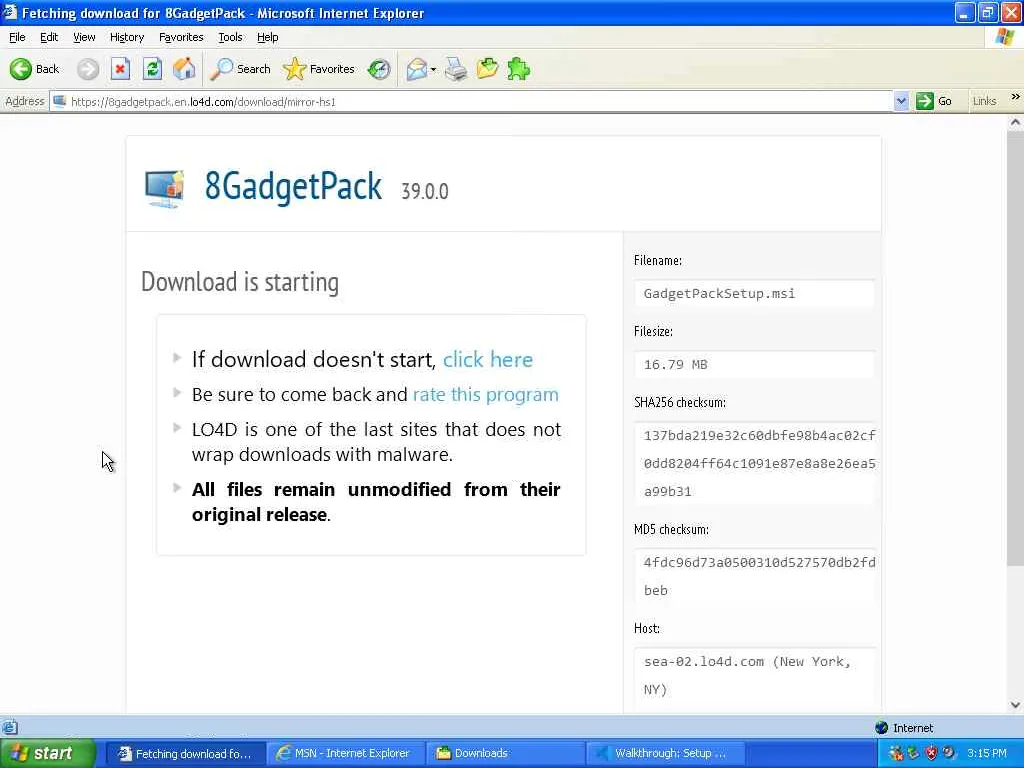
Task: Refresh the page with the green arrows icon
Action: click(152, 69)
